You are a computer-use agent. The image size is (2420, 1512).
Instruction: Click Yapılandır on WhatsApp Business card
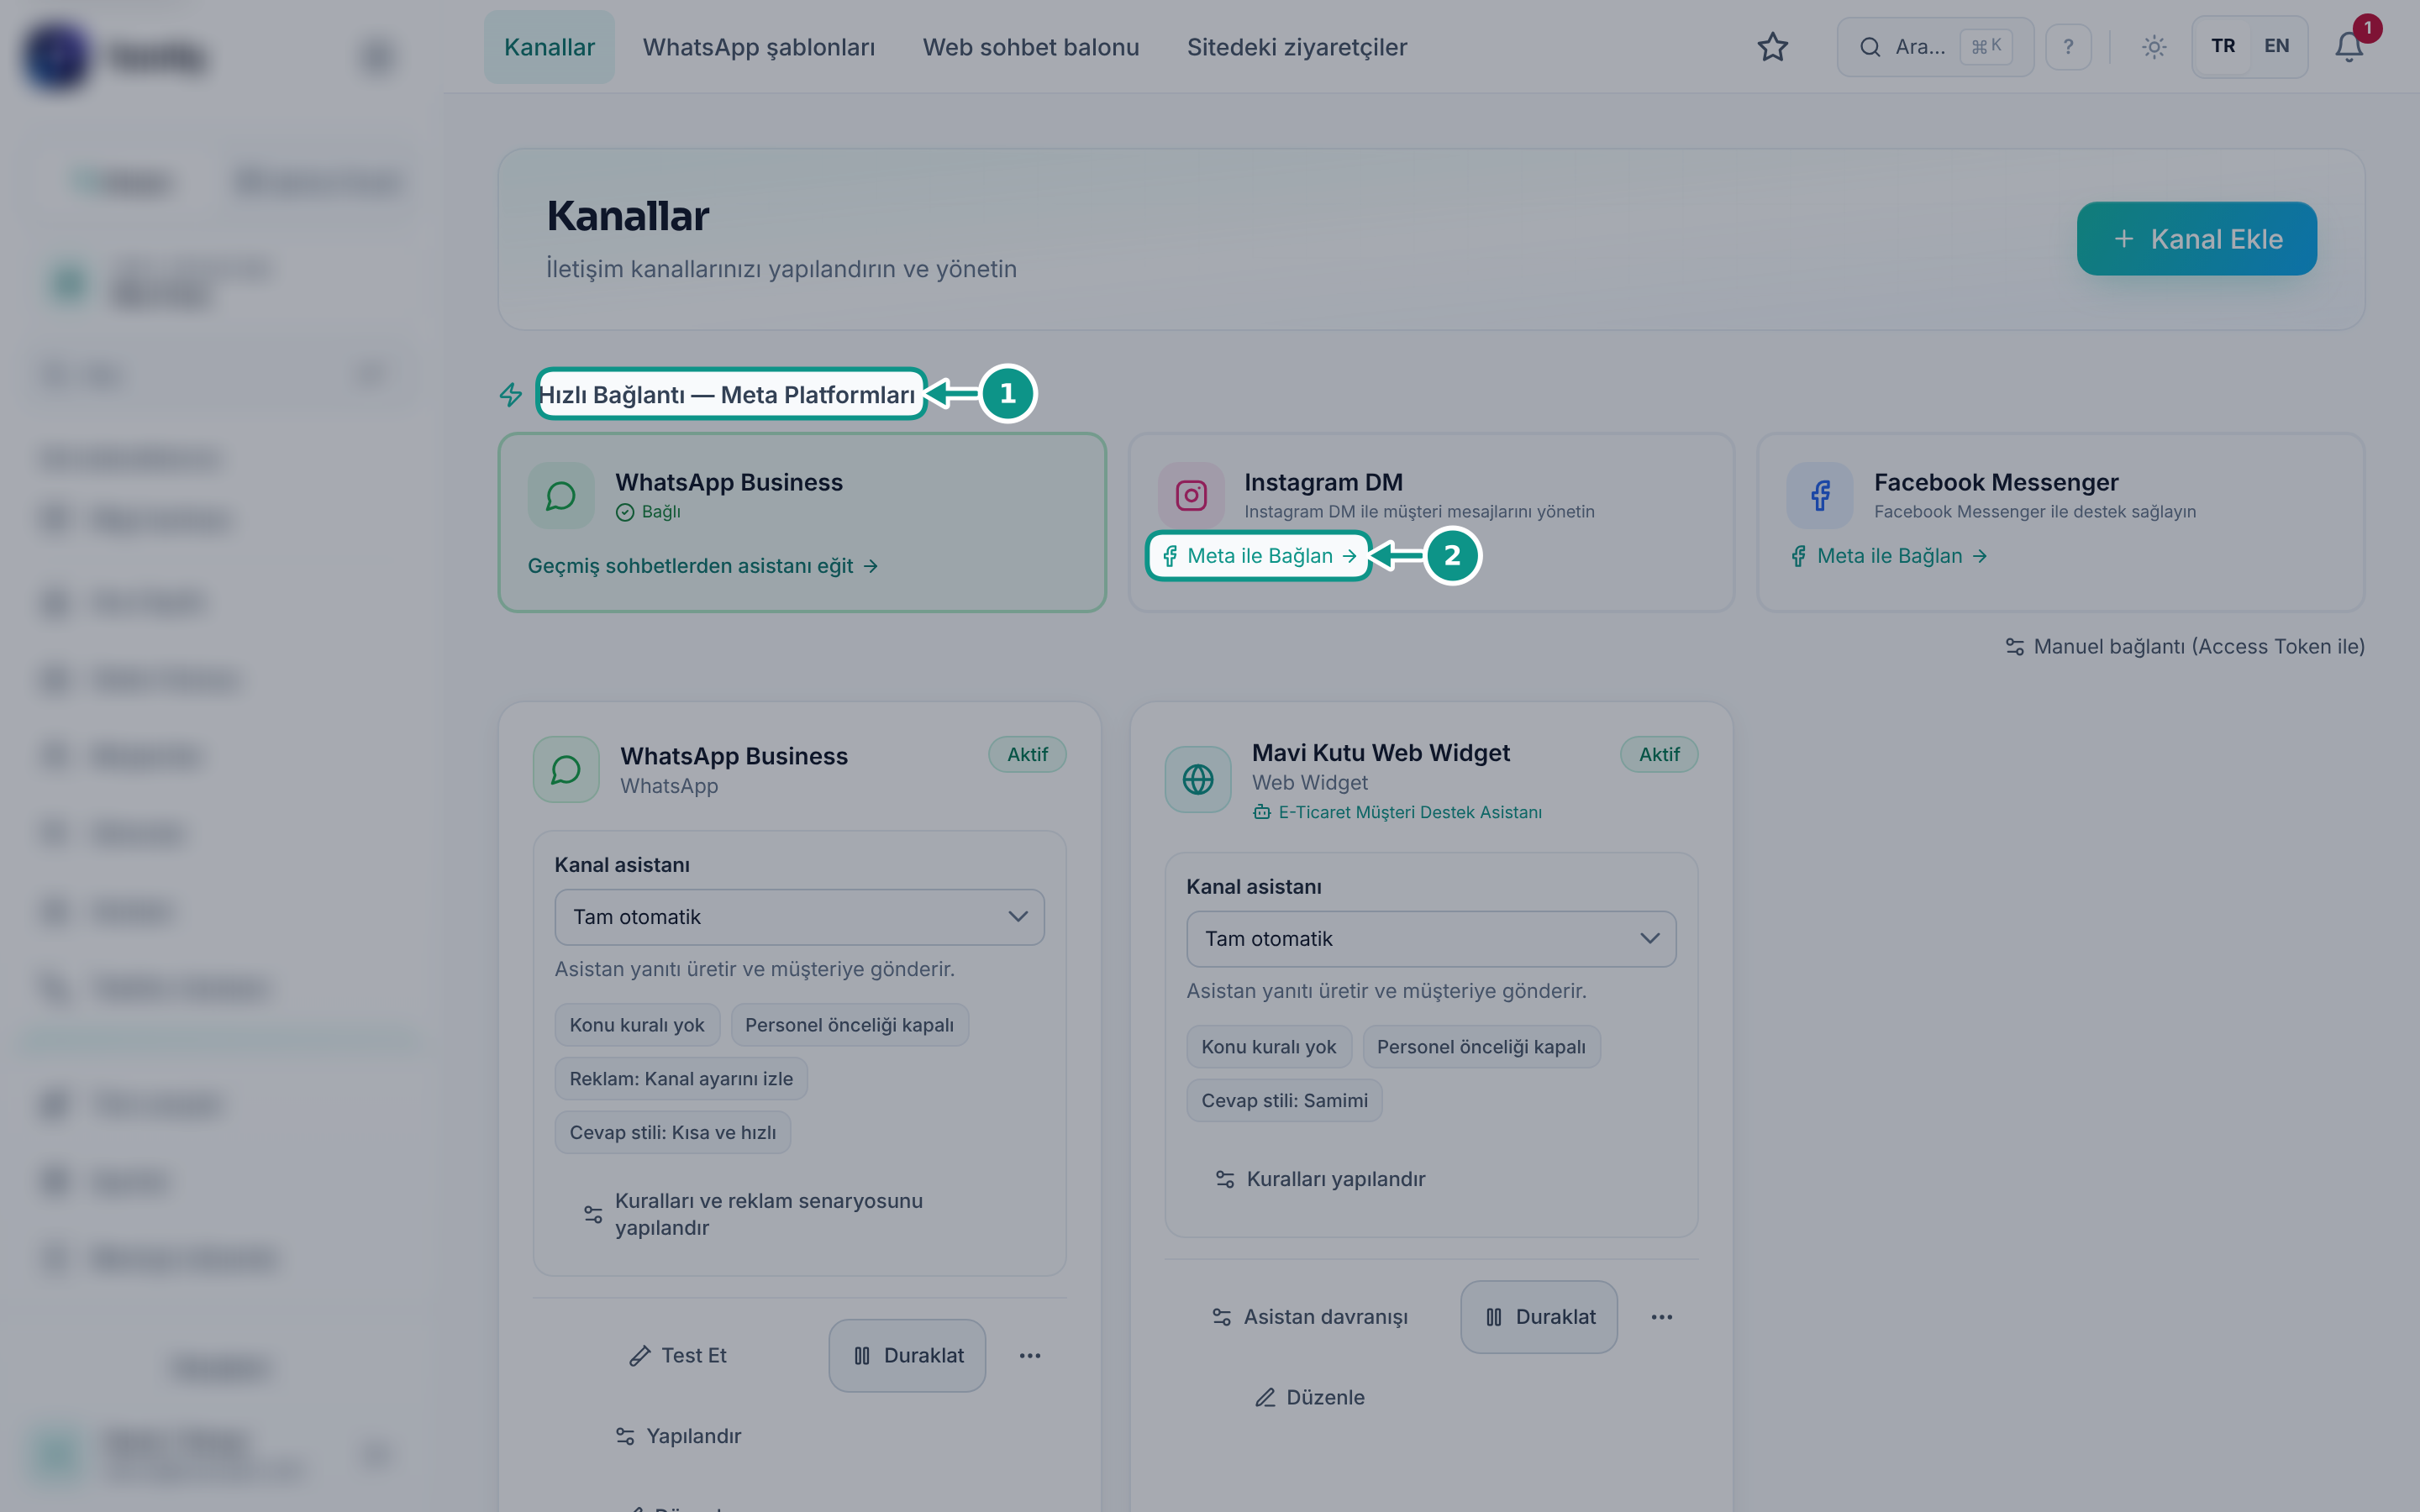coord(677,1436)
